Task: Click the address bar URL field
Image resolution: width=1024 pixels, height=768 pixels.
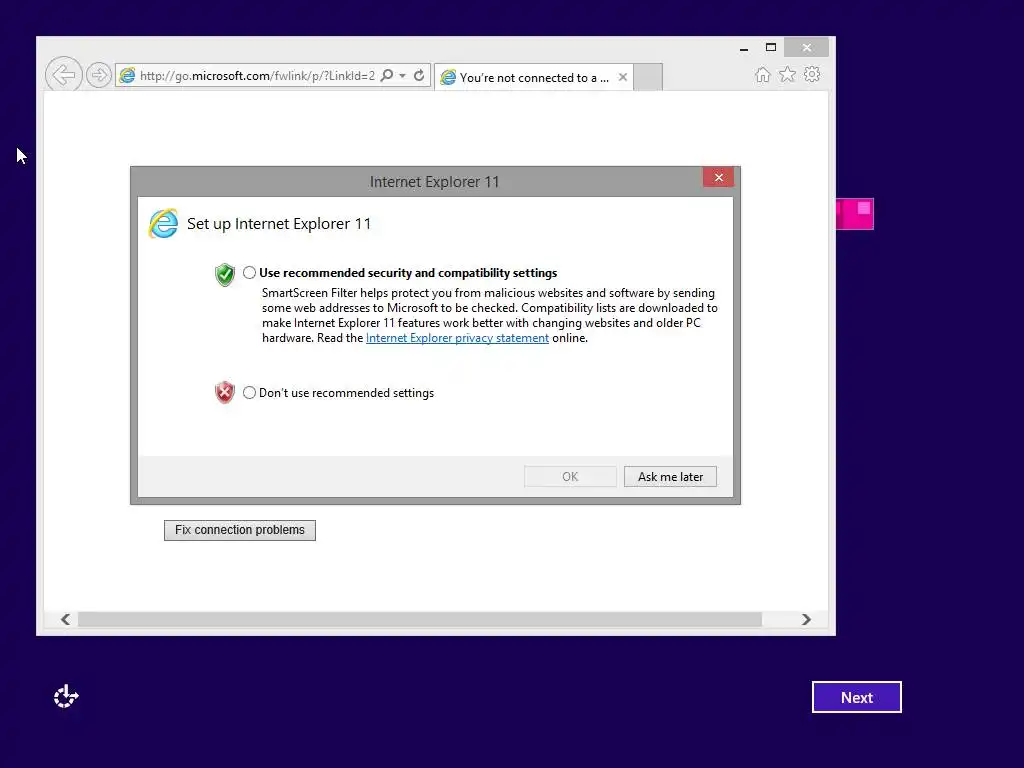Action: 257,76
